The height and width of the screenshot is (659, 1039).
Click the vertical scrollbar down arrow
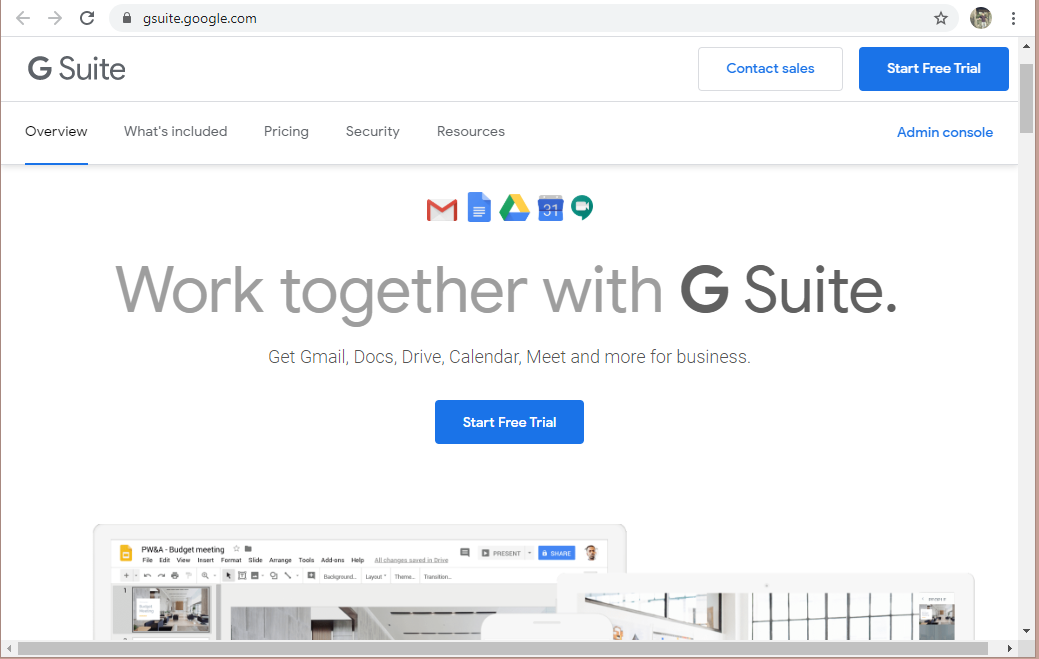[x=1026, y=631]
